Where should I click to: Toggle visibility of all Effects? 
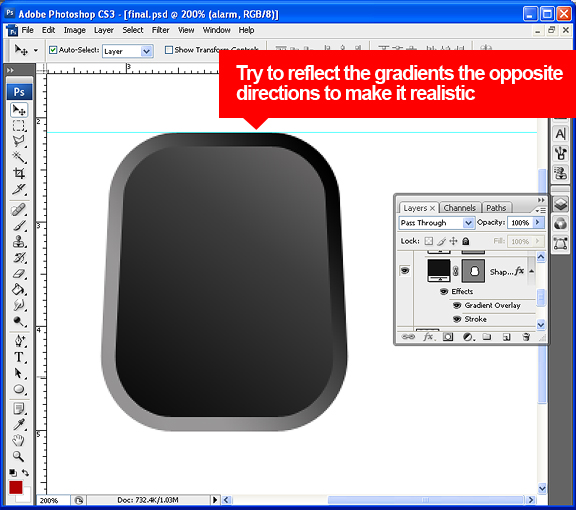[x=444, y=291]
